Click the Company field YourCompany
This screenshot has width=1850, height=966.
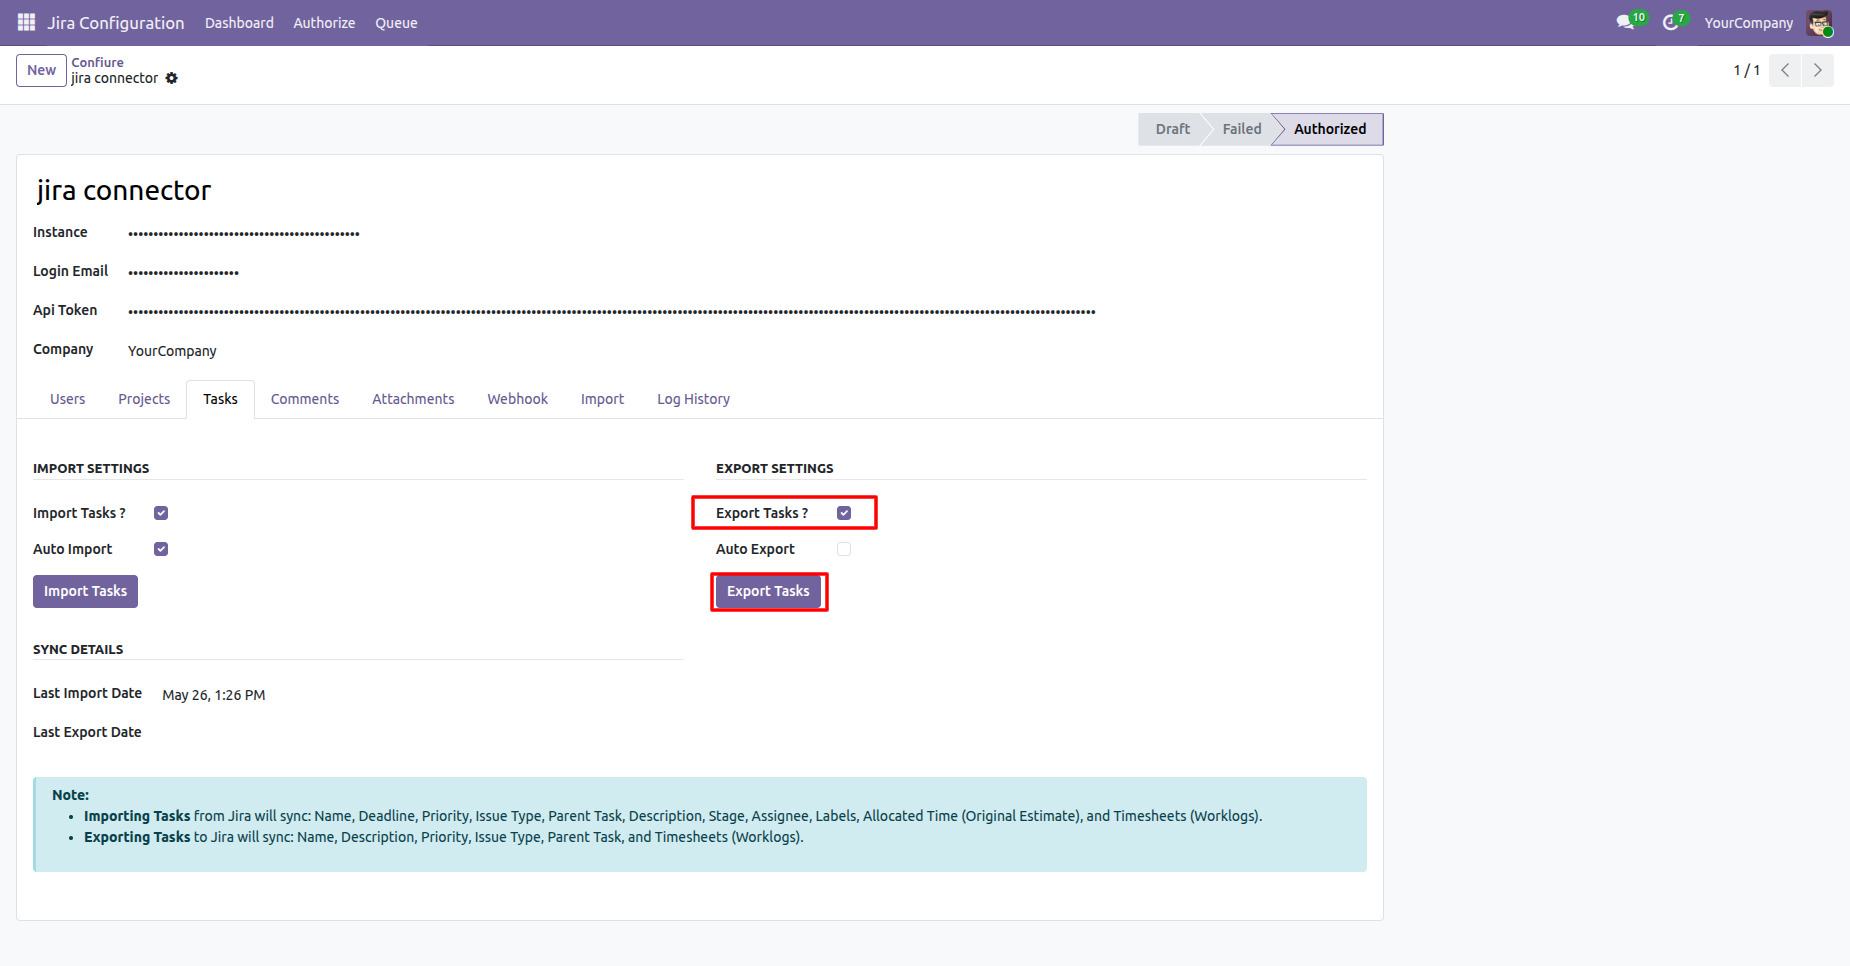click(172, 351)
